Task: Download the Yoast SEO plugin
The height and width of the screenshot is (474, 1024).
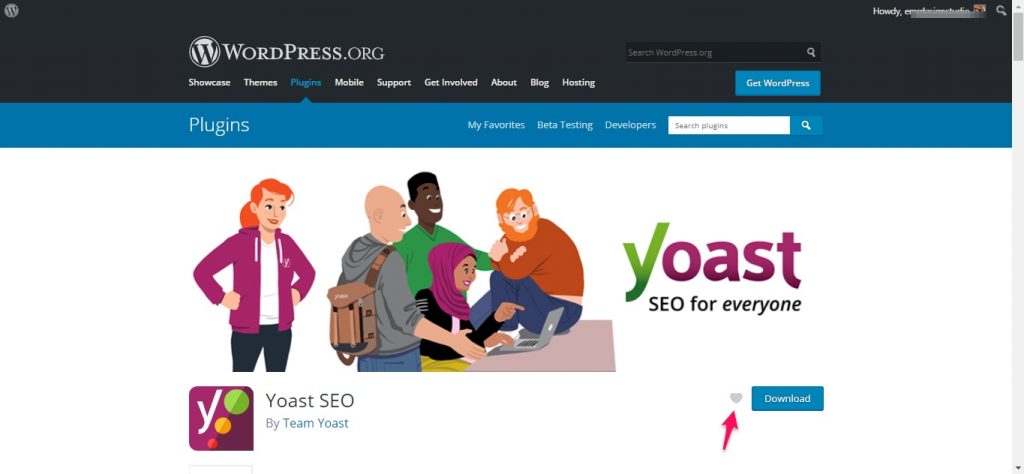Action: (788, 398)
